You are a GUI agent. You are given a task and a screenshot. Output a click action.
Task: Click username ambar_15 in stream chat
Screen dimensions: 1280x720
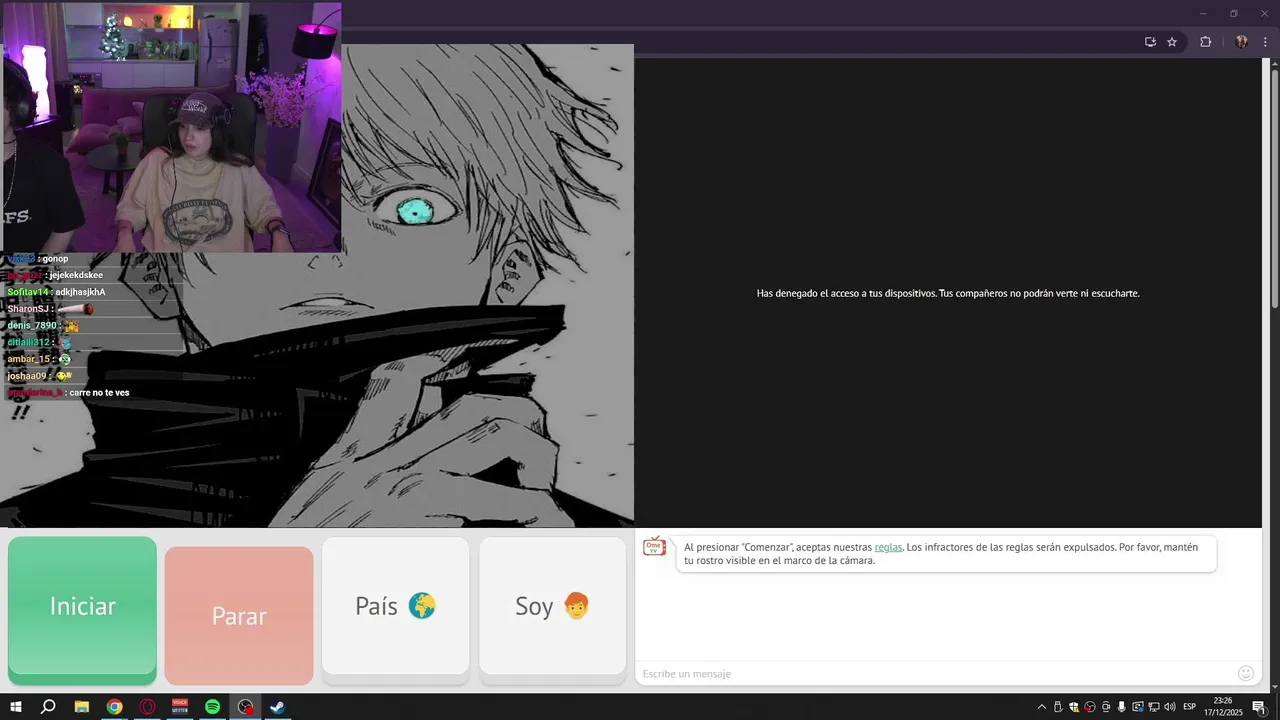tap(29, 359)
